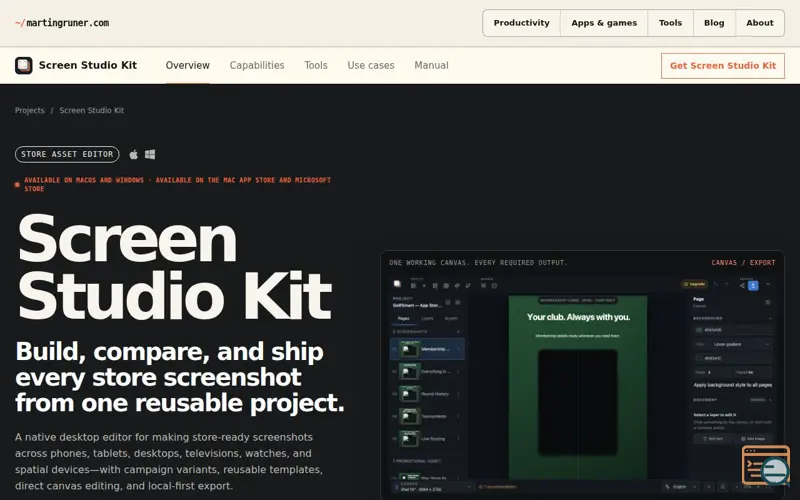Collapse the Background section chevron
Screen dimensions: 800x500
click(770, 318)
